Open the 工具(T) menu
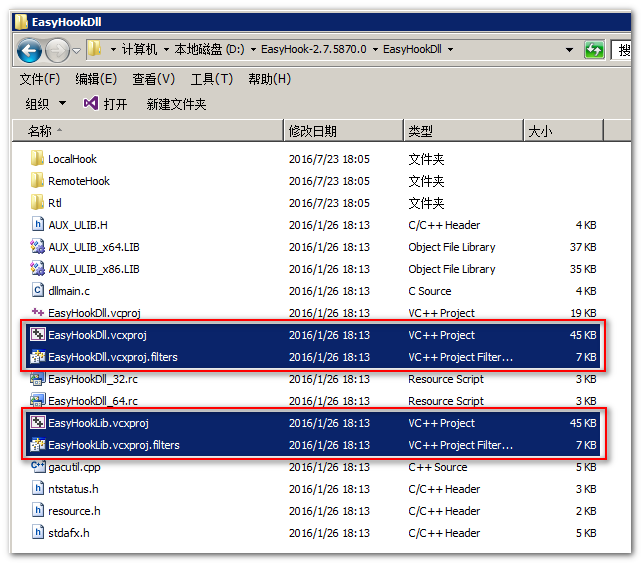The height and width of the screenshot is (563, 641). point(212,79)
